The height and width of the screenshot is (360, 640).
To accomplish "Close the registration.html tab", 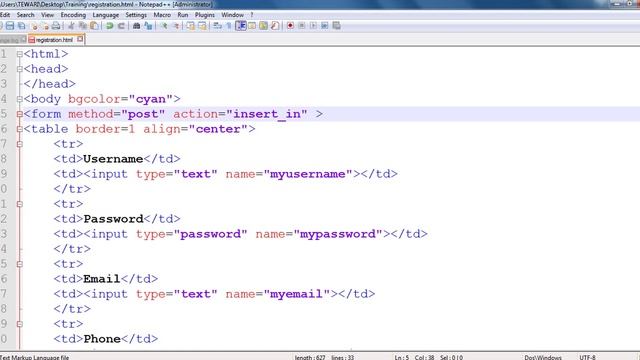I will (80, 39).
